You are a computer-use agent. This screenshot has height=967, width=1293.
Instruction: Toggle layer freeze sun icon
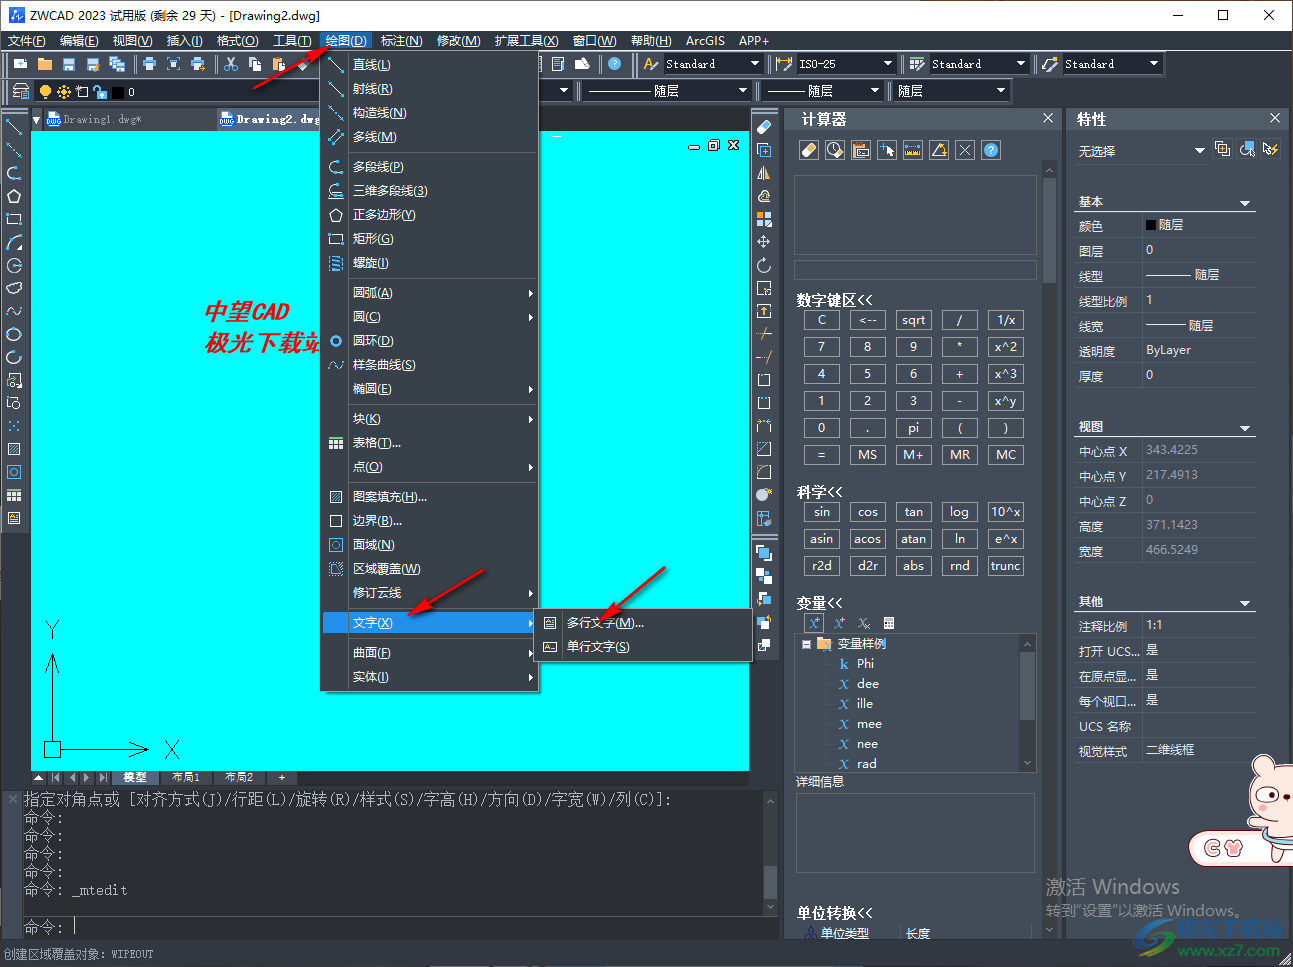click(x=64, y=91)
